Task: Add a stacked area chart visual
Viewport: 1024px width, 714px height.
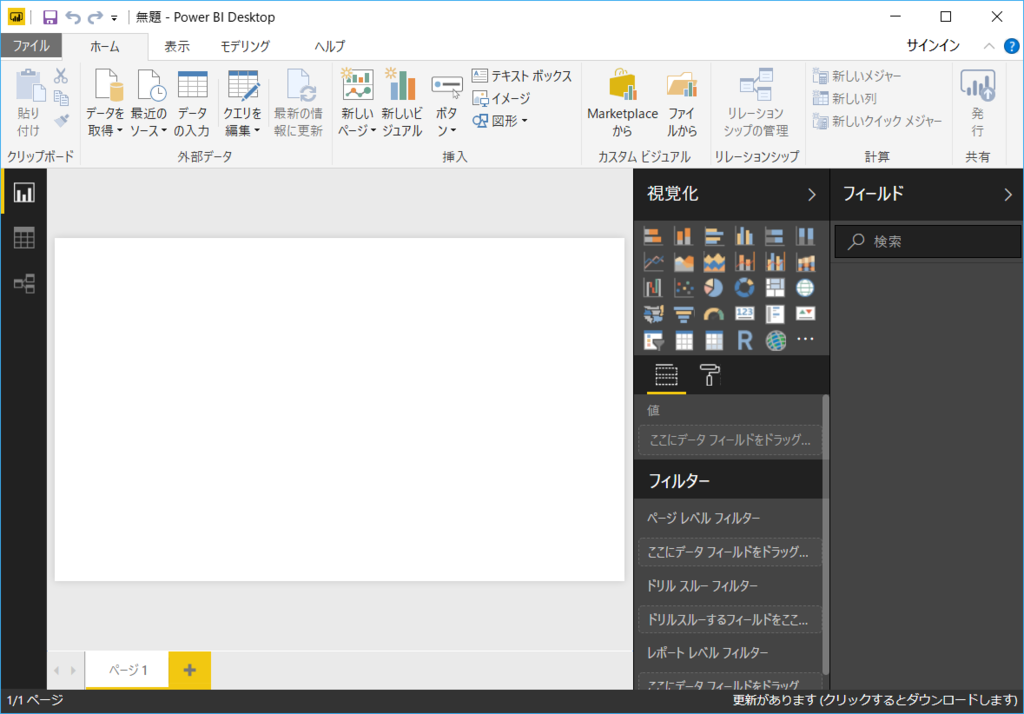Action: click(x=714, y=262)
